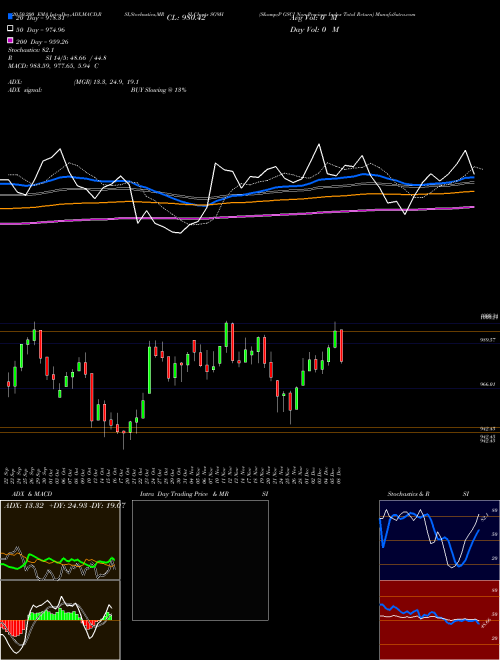Click the 'Avg Vol: 0 M' text

coord(313,18)
